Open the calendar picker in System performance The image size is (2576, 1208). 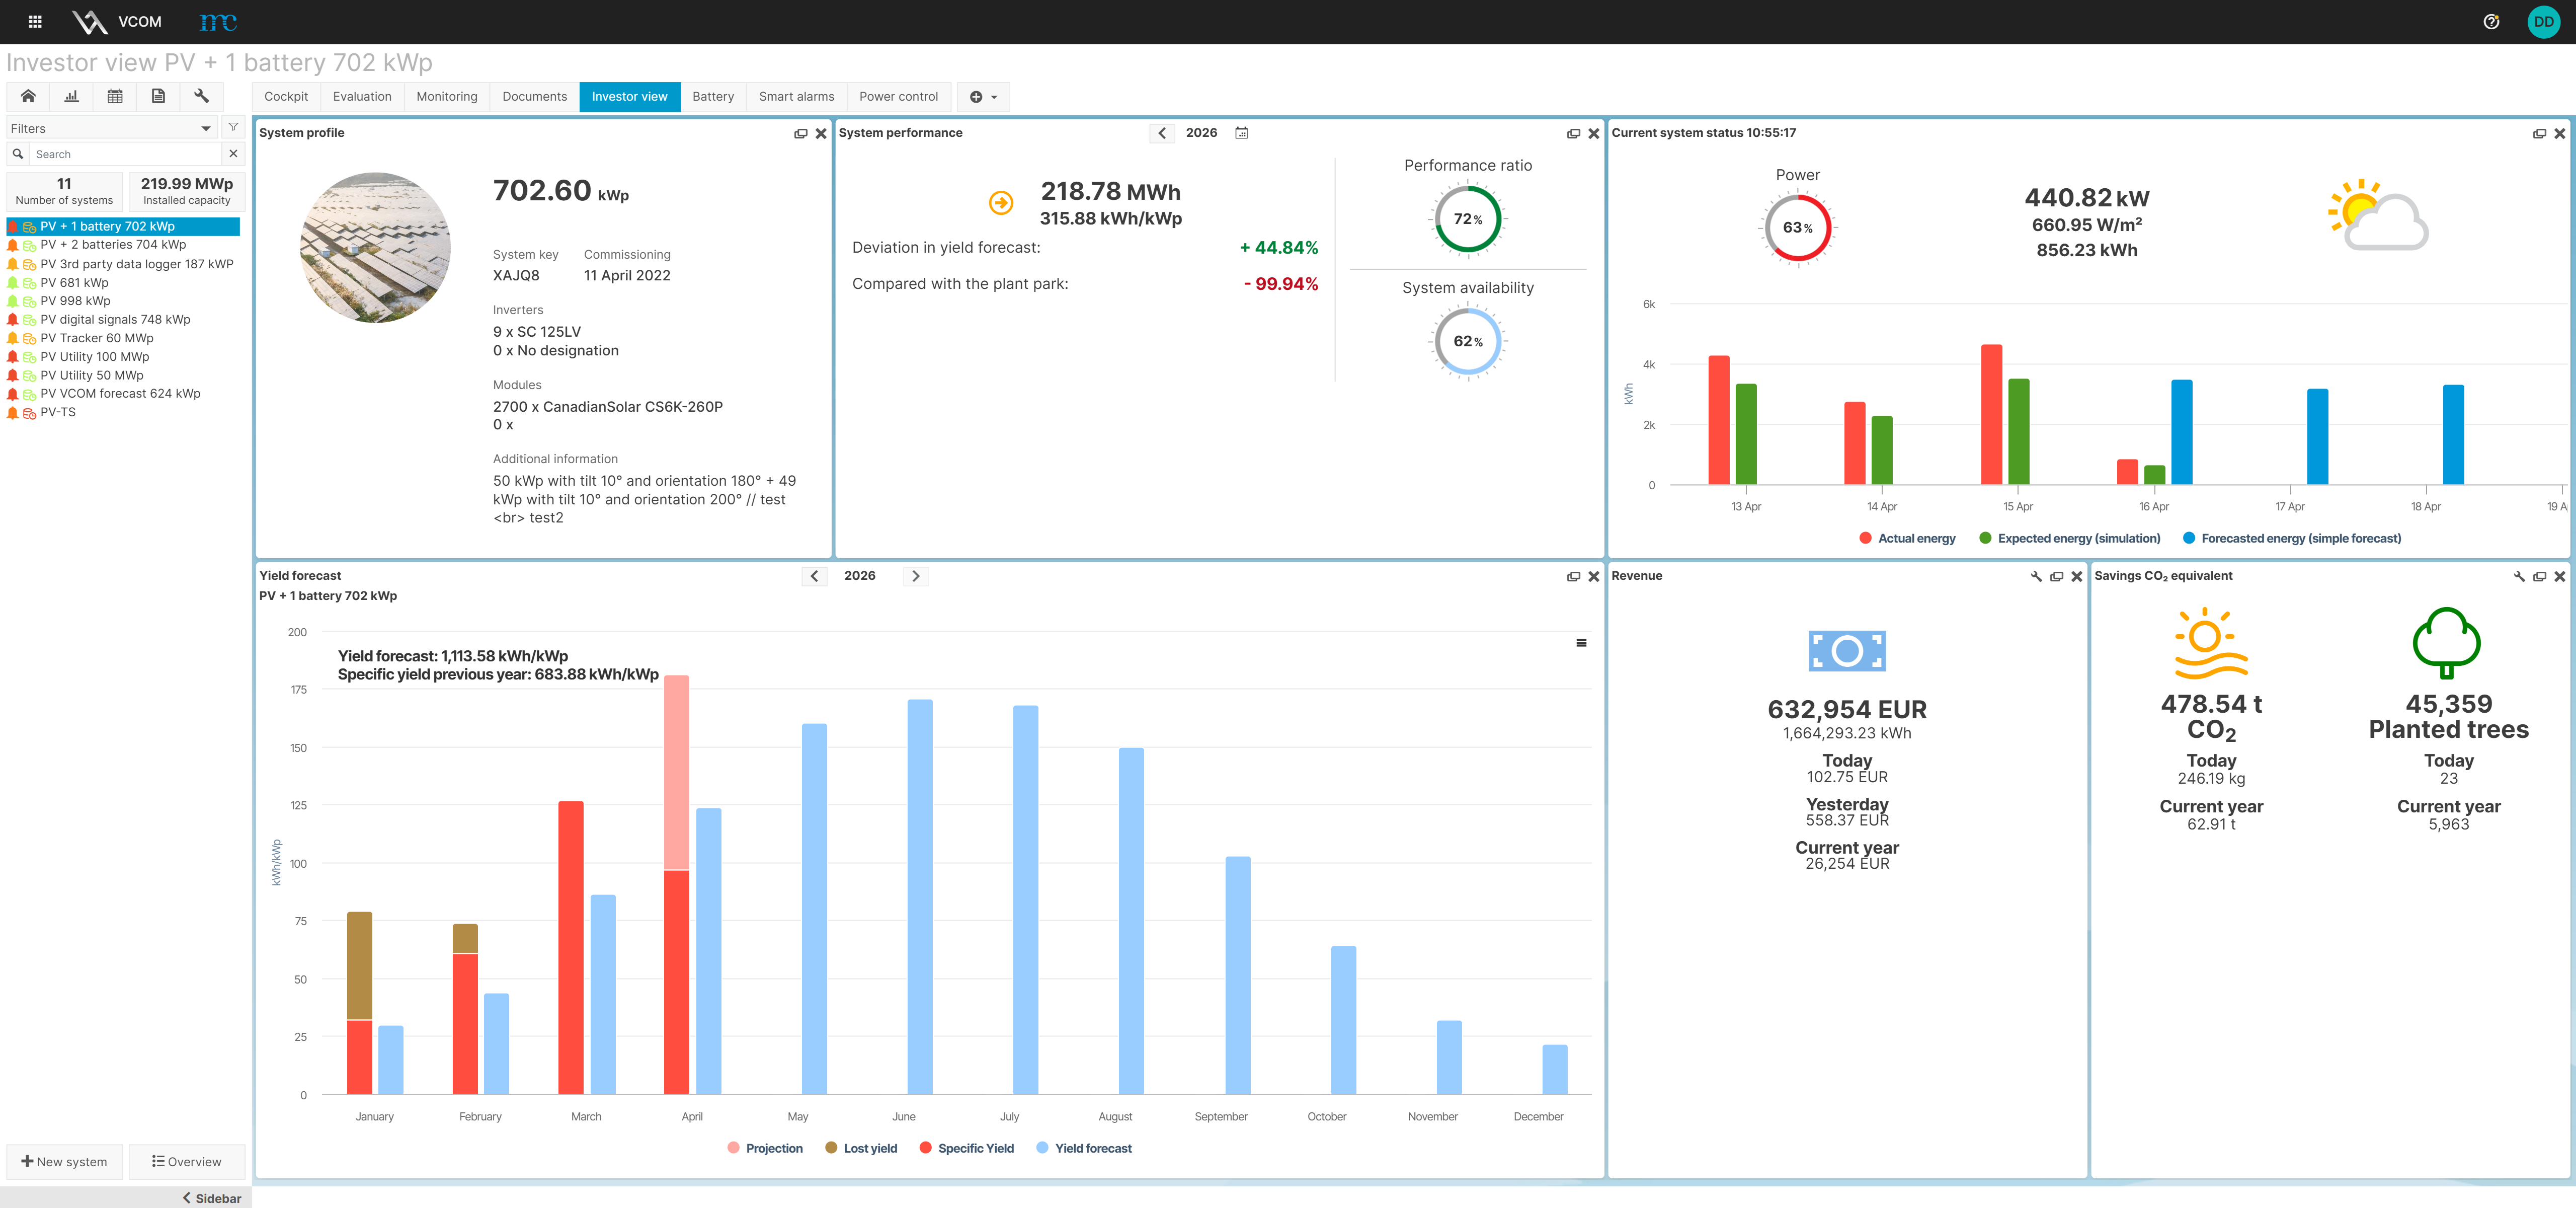(1241, 133)
